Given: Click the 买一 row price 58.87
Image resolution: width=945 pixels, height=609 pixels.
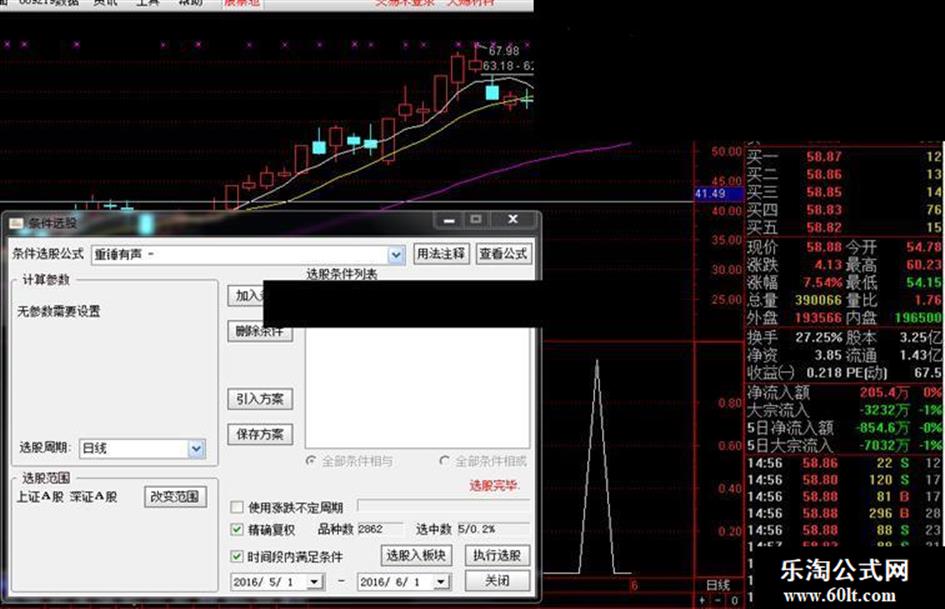Looking at the screenshot, I should [824, 157].
